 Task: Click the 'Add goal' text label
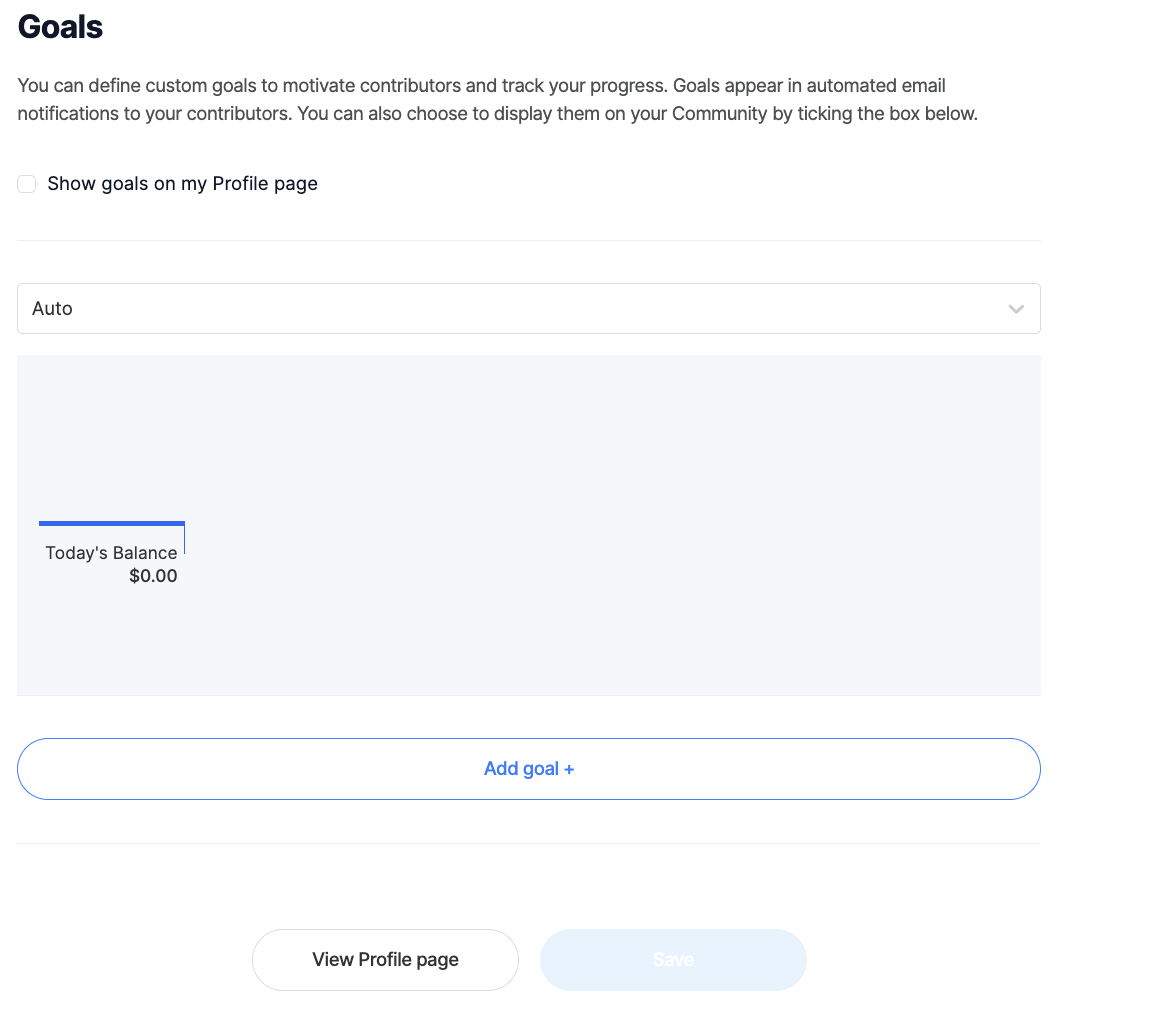(521, 769)
